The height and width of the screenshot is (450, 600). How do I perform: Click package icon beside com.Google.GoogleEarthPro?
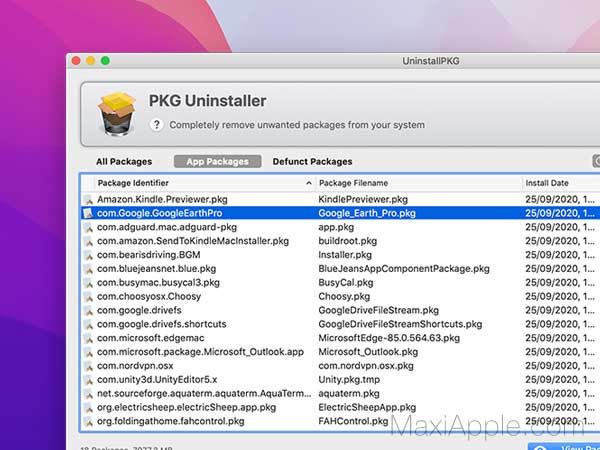click(88, 213)
